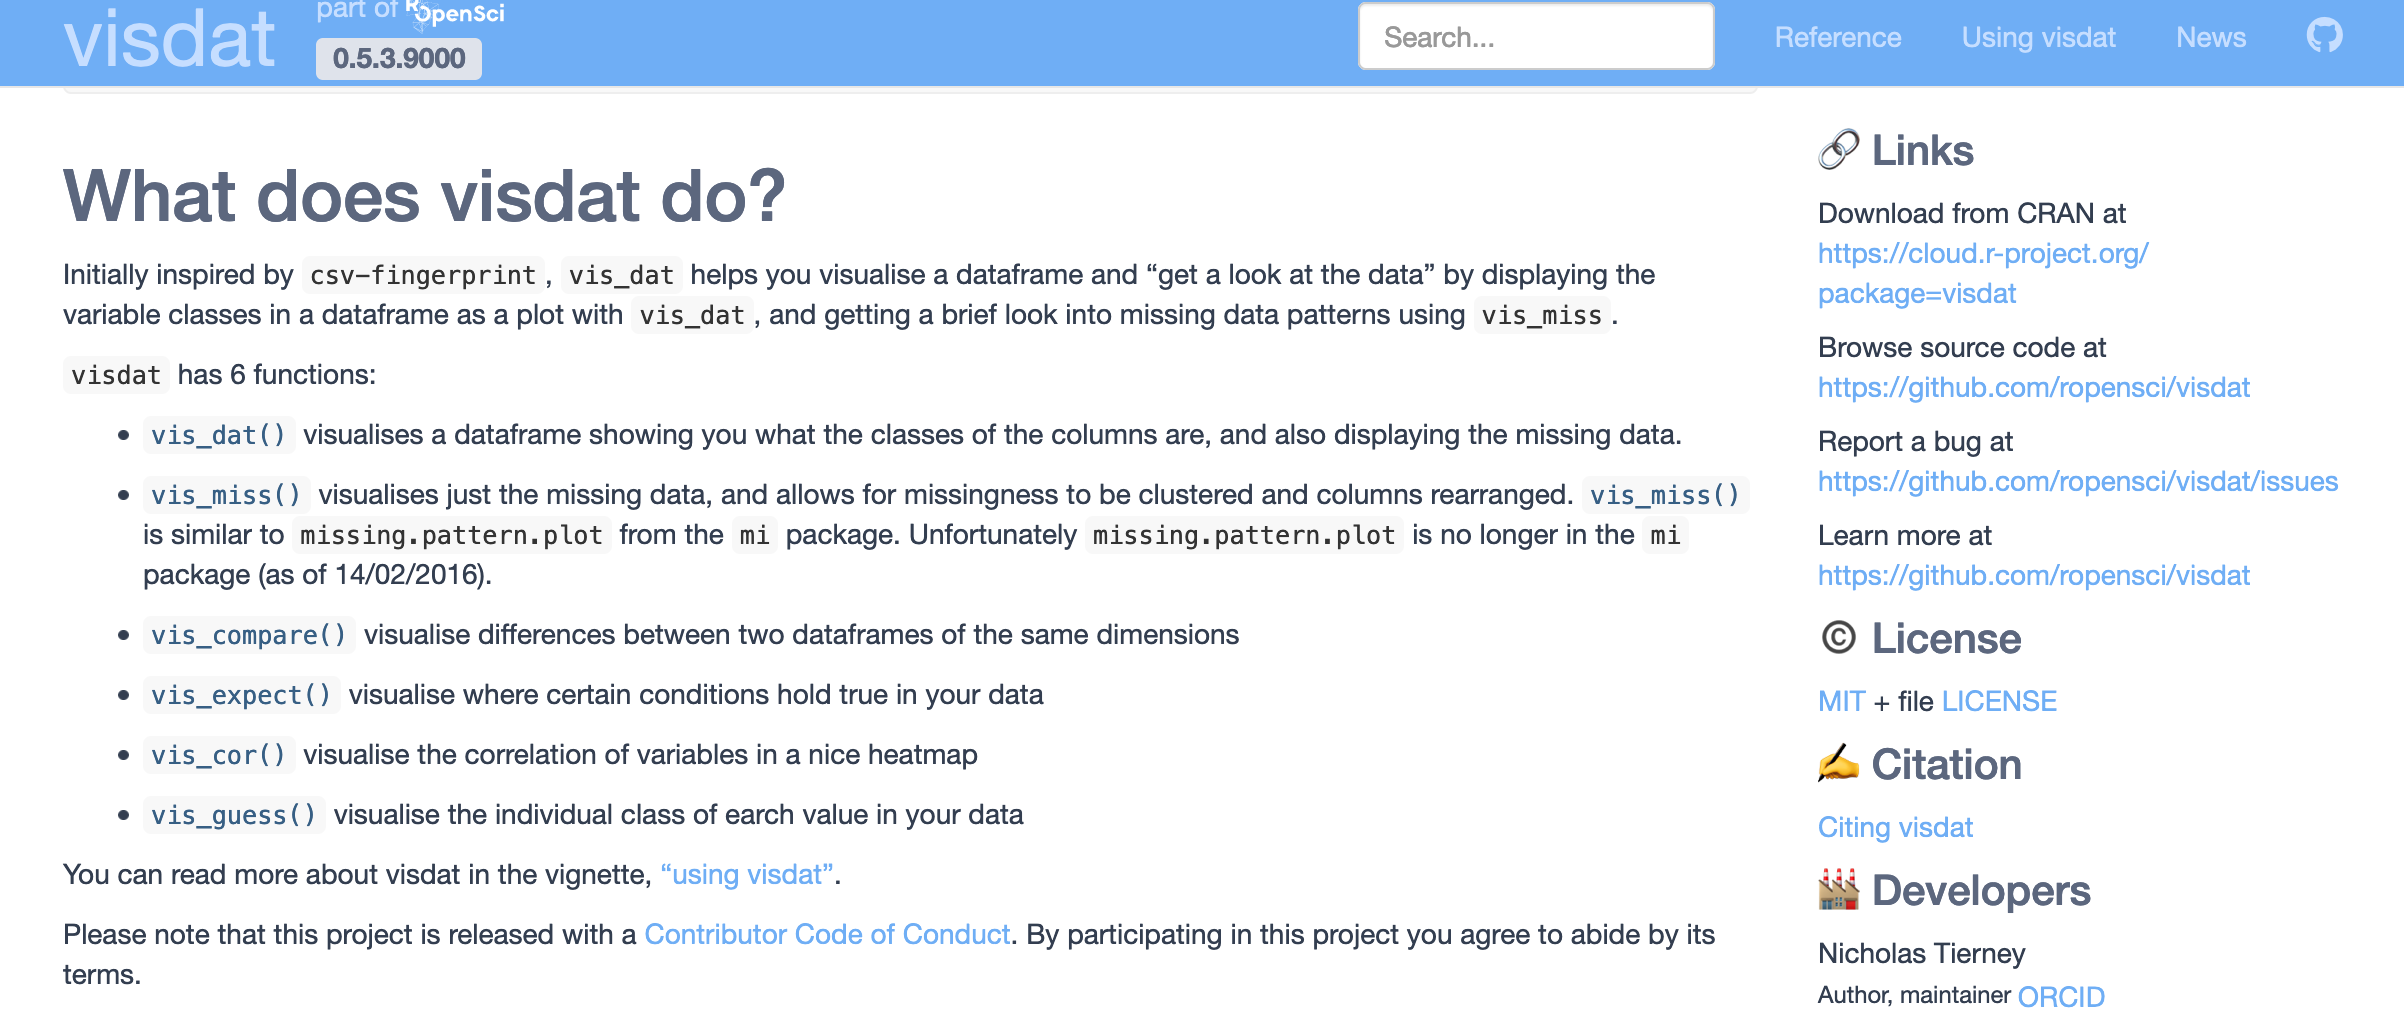The width and height of the screenshot is (2404, 1028).
Task: Open Nicholas Tierney's ORCID profile
Action: point(2062,995)
